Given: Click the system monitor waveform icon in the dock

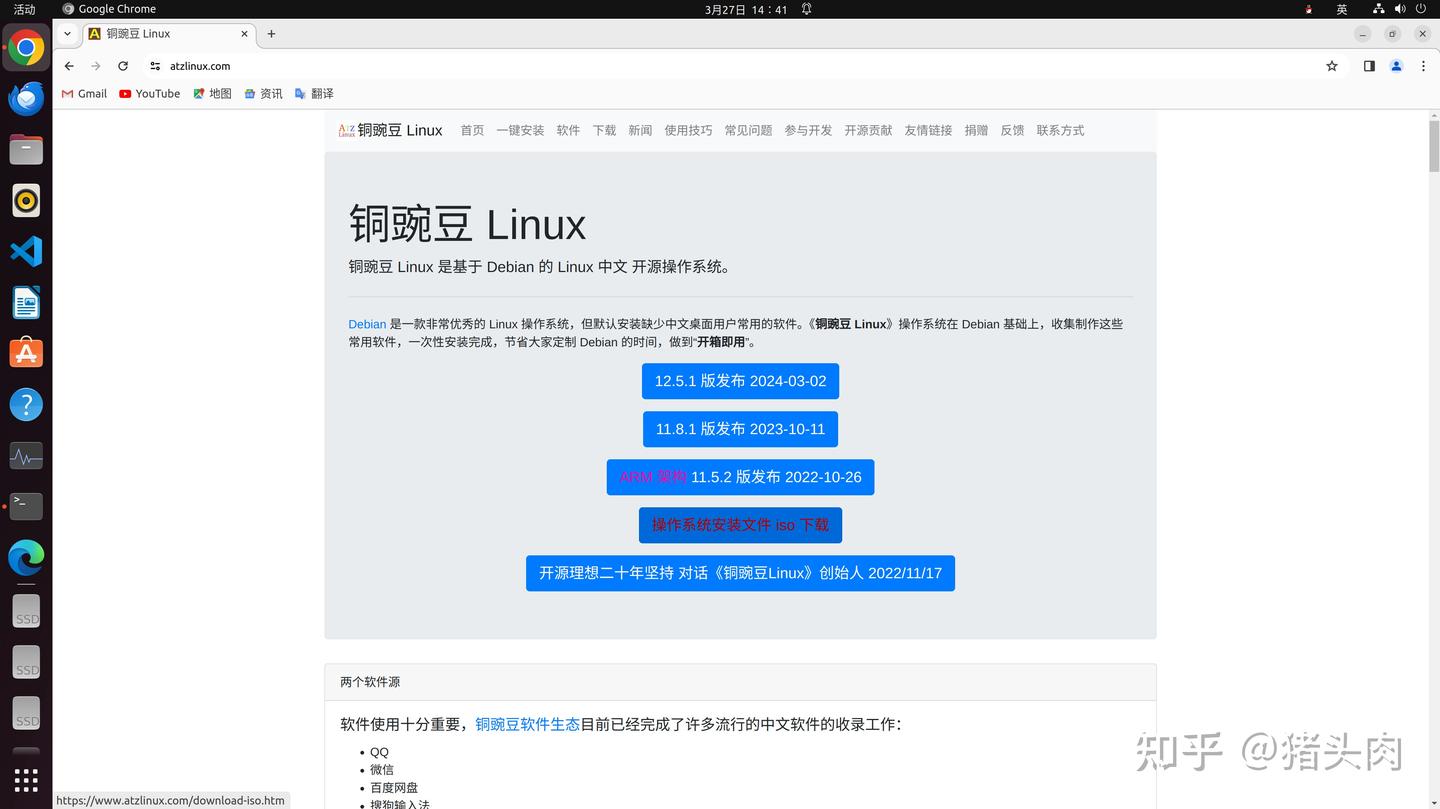Looking at the screenshot, I should [x=25, y=455].
